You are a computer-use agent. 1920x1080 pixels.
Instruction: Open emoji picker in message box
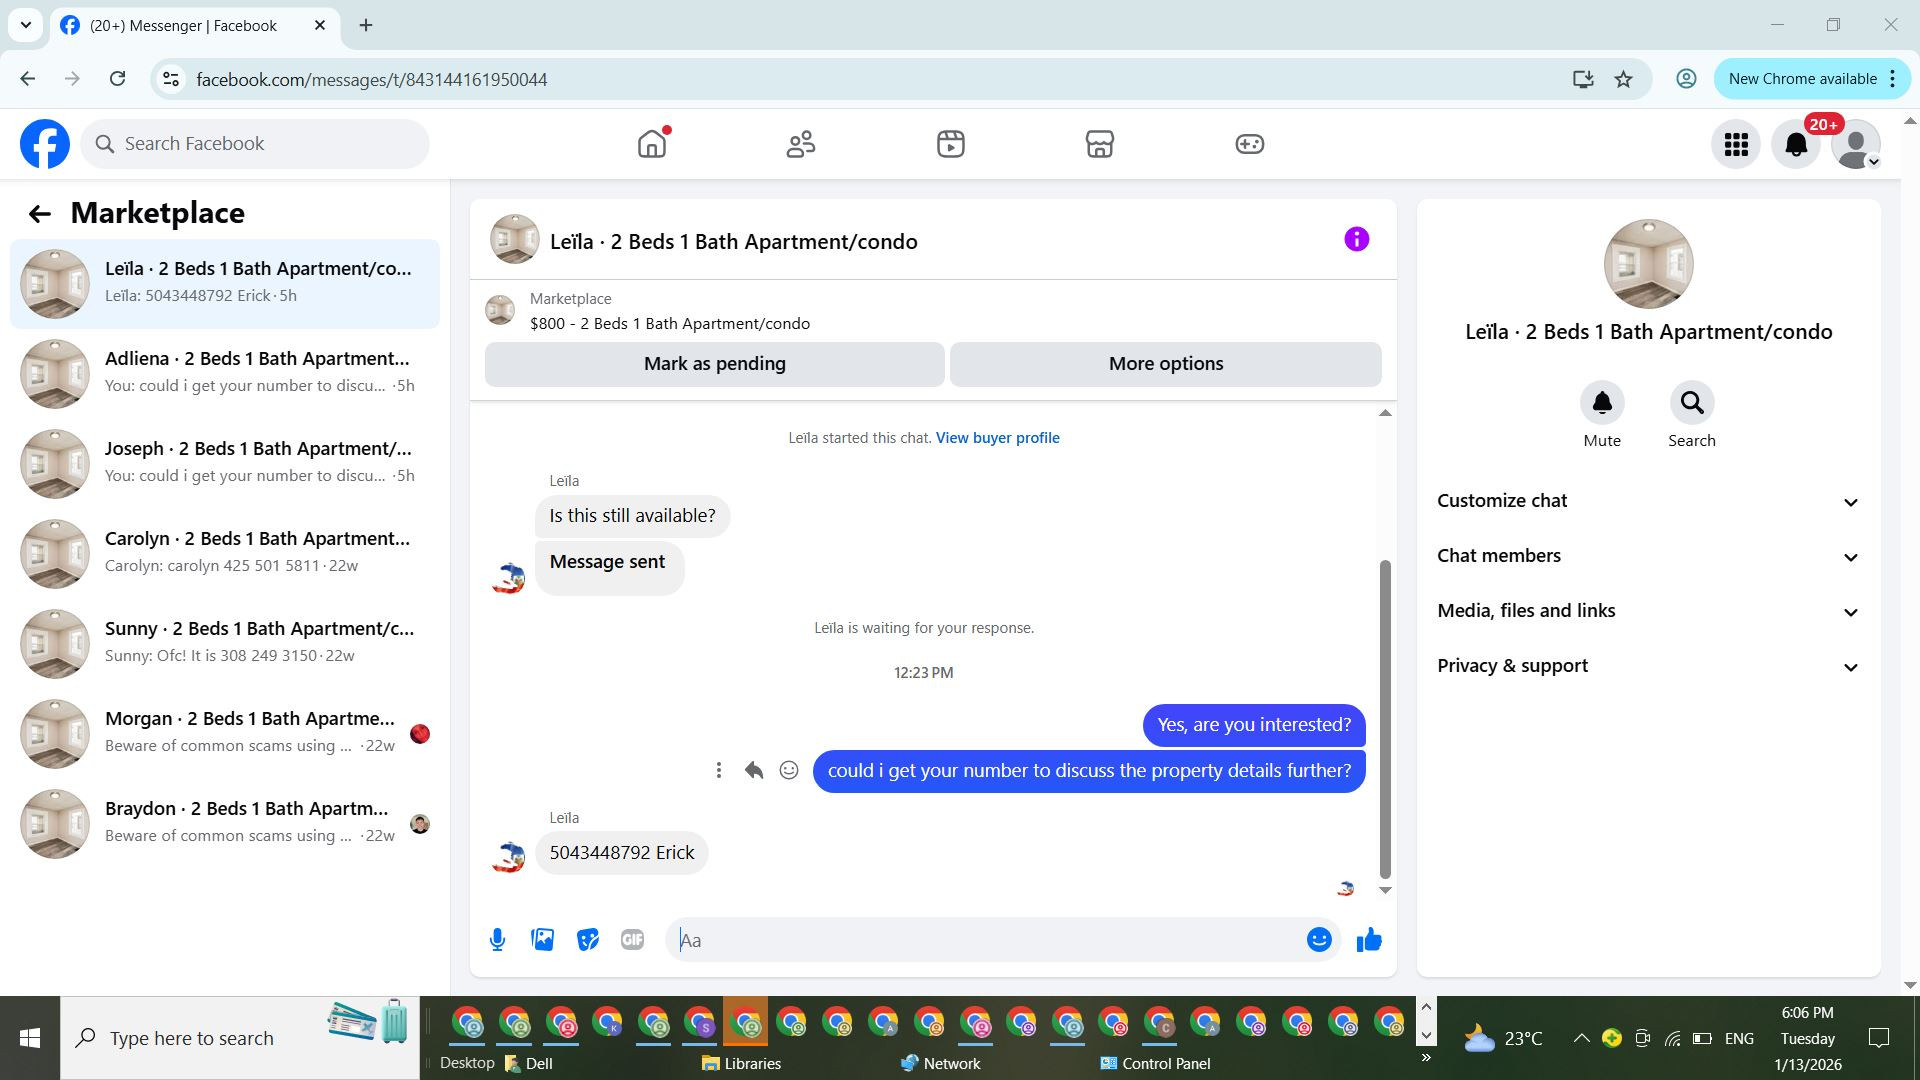[1318, 940]
